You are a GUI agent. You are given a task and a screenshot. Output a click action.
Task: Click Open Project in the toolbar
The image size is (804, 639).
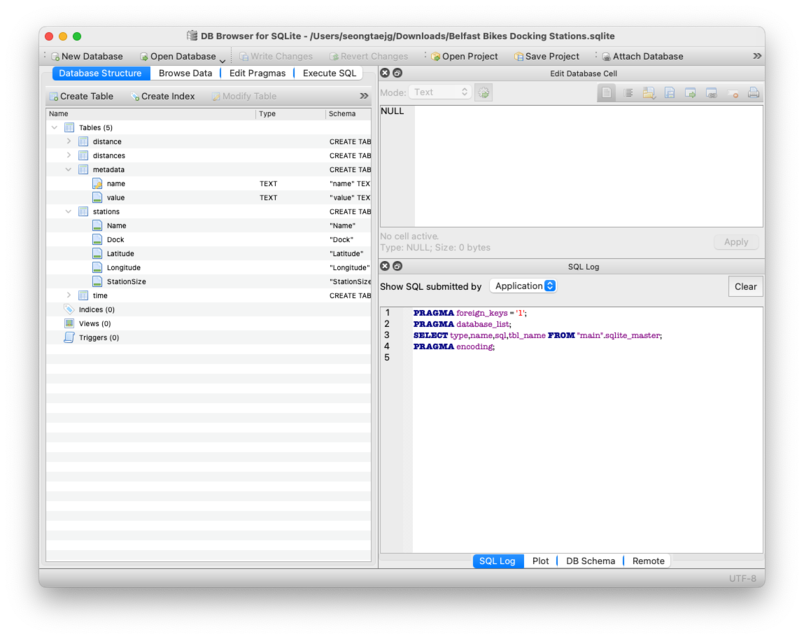[x=464, y=56]
